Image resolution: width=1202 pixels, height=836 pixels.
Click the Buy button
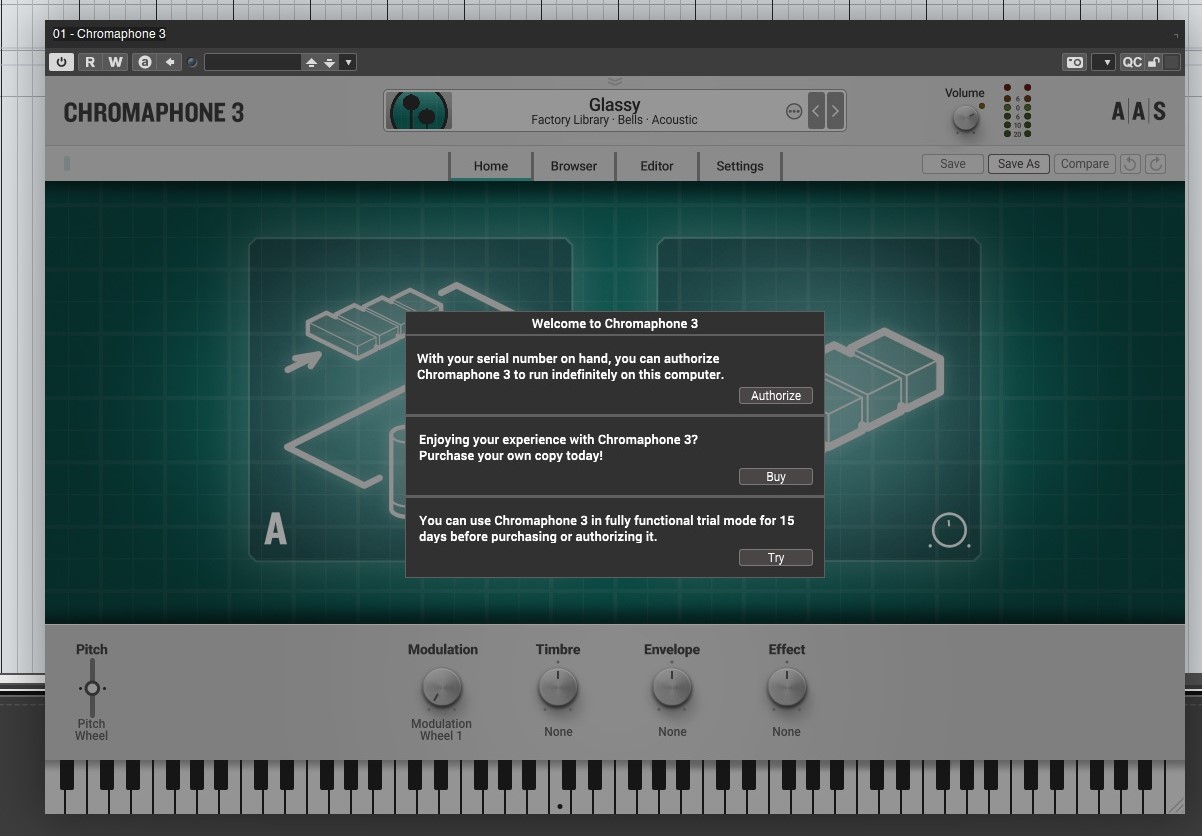[776, 477]
